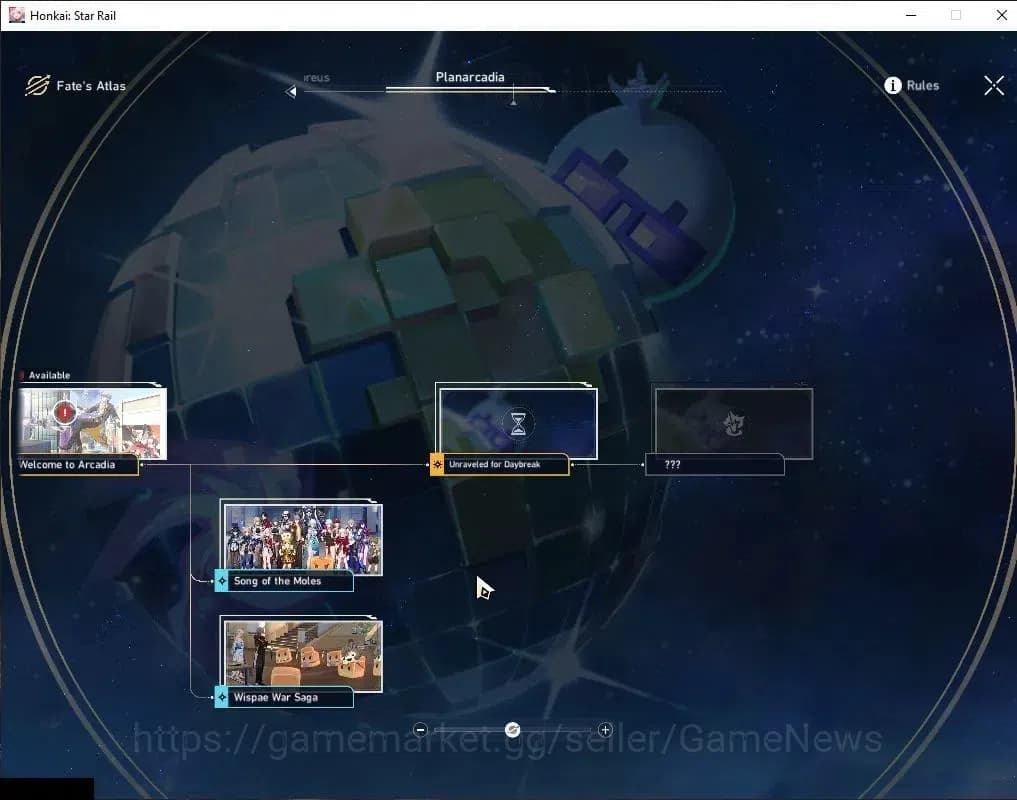The width and height of the screenshot is (1017, 800).
Task: Select the Unraveled for Daybreak label
Action: point(494,465)
